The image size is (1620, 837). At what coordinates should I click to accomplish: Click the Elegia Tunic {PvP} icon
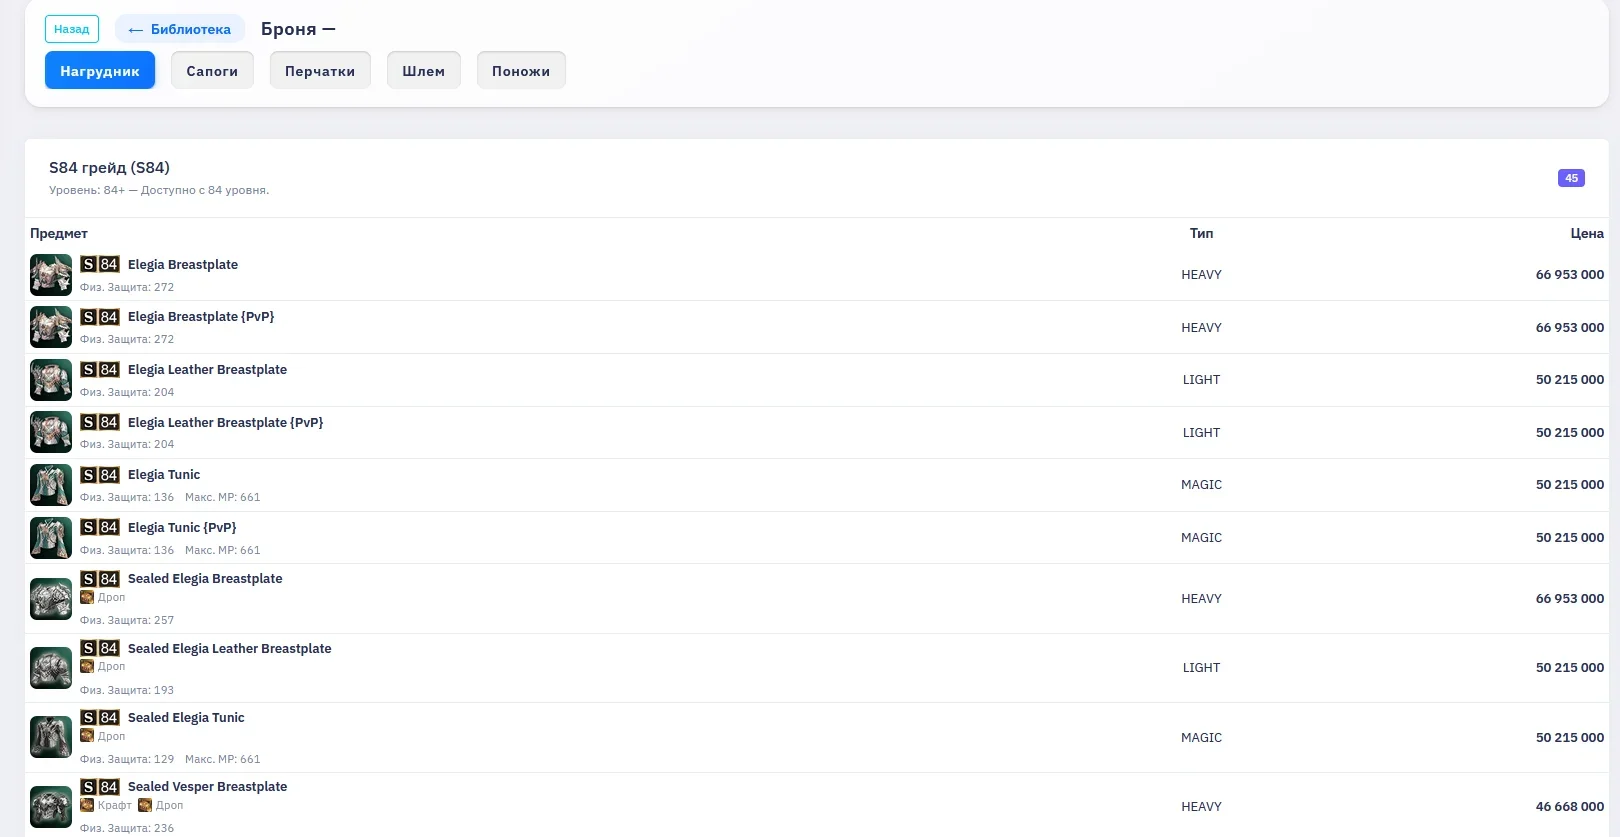point(50,538)
